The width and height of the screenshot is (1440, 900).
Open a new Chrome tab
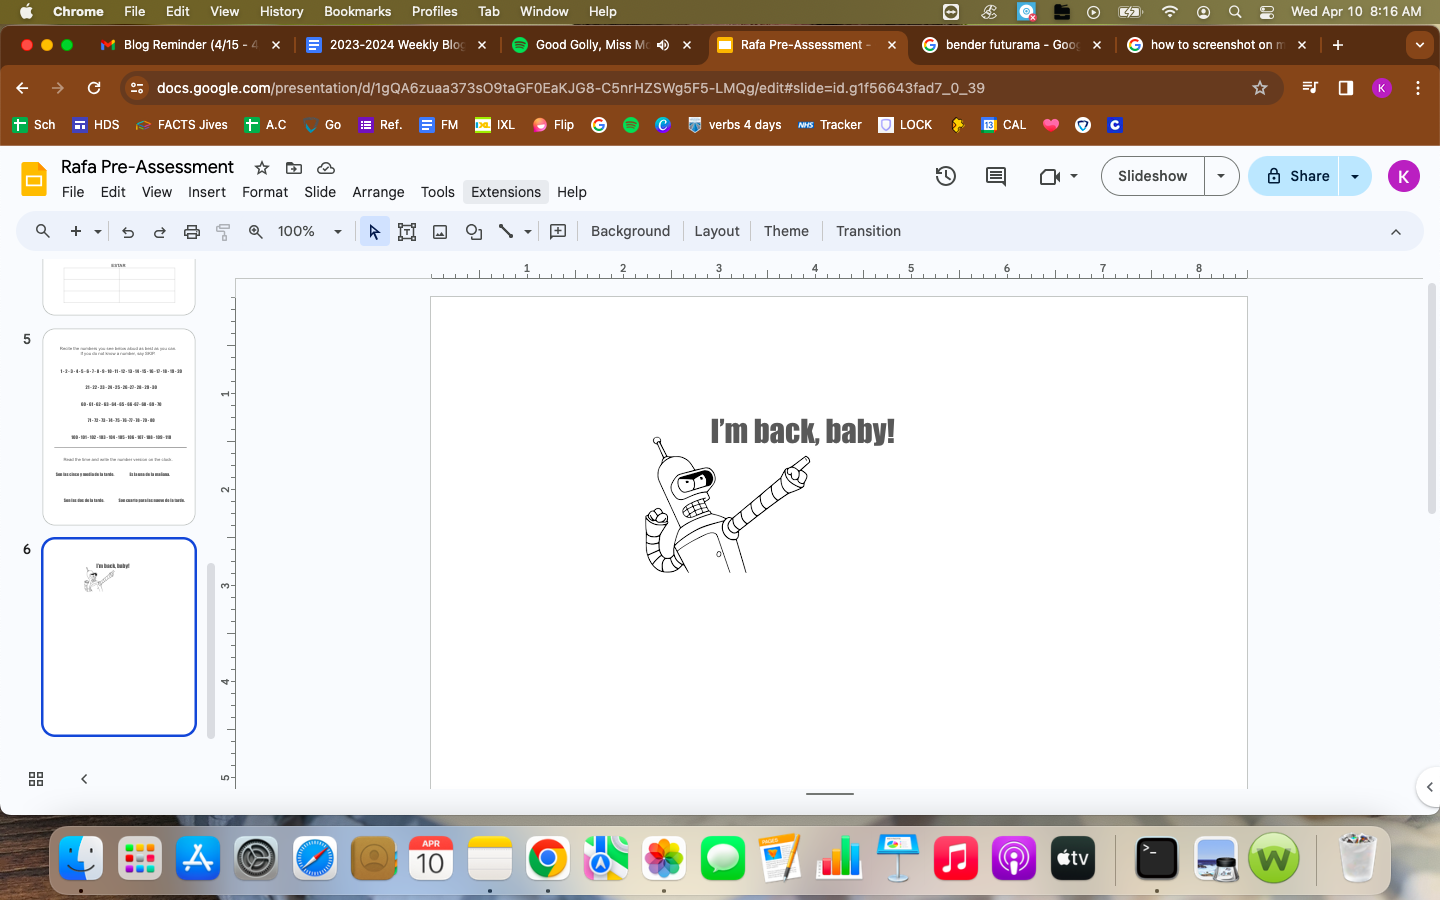click(x=1338, y=45)
